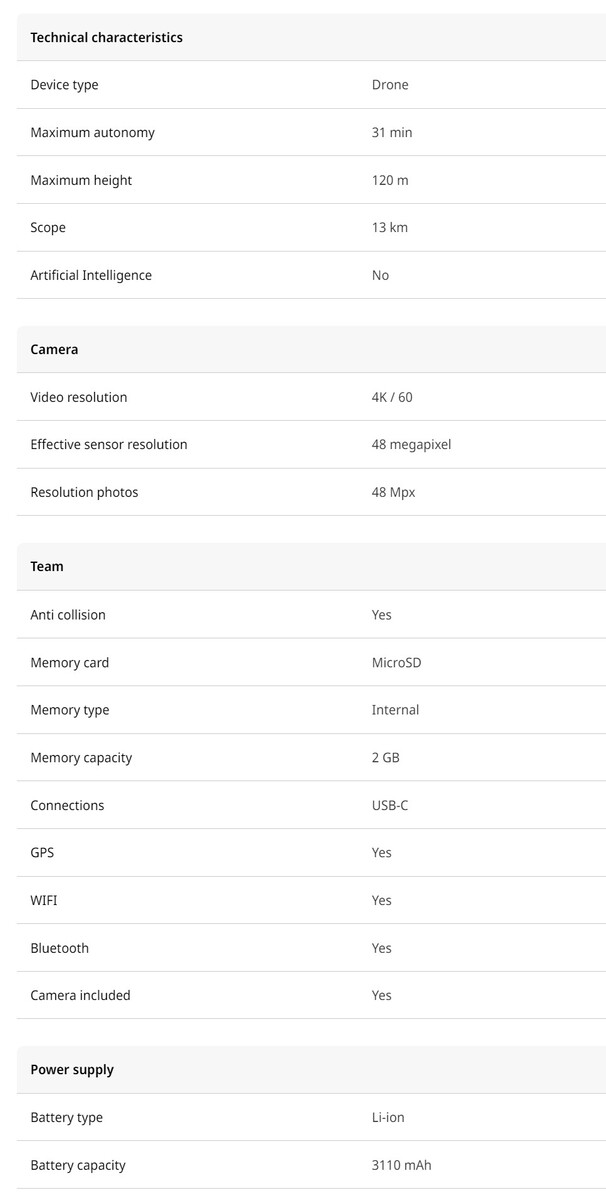Select the Power supply section header
This screenshot has width=606, height=1200.
point(72,1069)
